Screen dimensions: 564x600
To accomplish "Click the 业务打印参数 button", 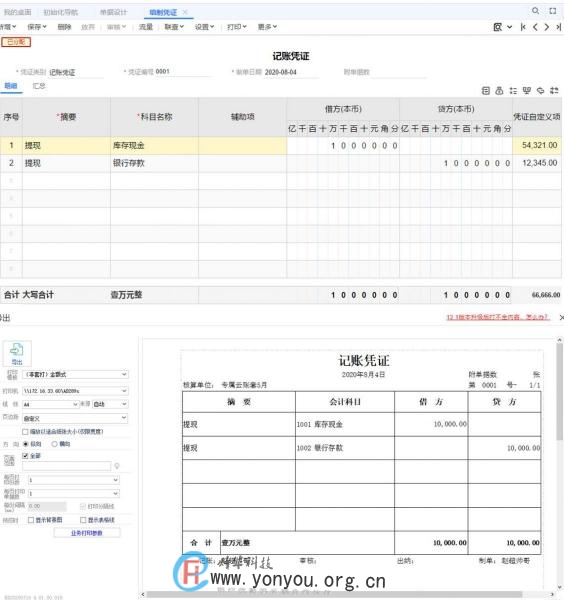I will (x=87, y=533).
